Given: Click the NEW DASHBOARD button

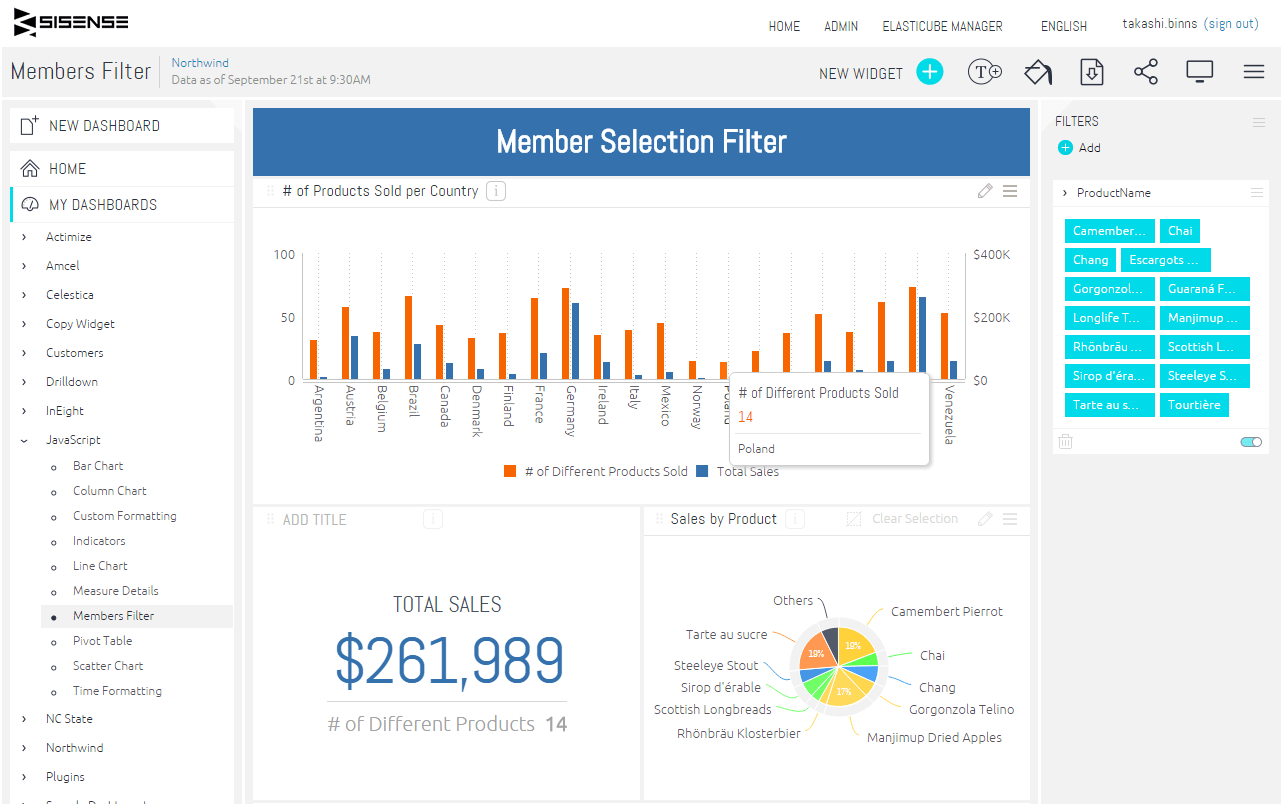Looking at the screenshot, I should (122, 126).
